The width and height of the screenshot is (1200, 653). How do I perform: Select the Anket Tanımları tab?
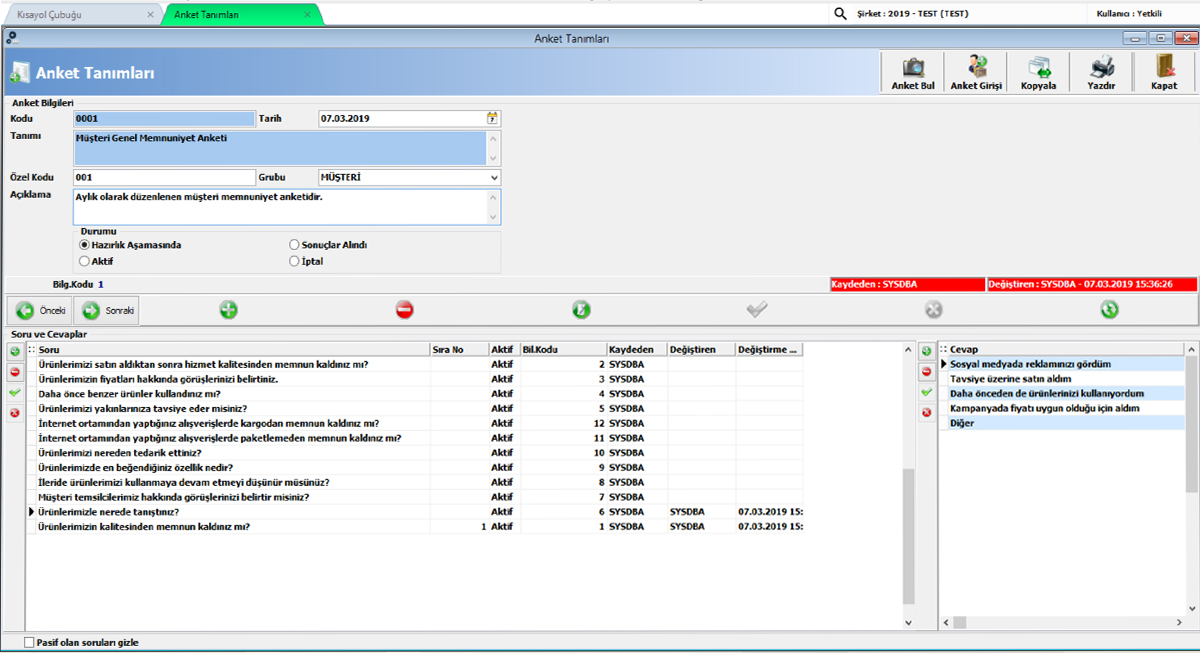click(240, 15)
